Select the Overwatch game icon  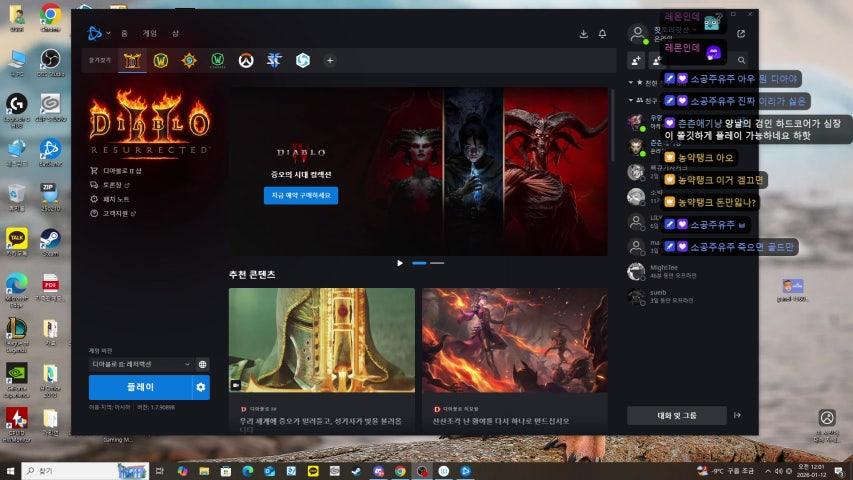pyautogui.click(x=245, y=60)
